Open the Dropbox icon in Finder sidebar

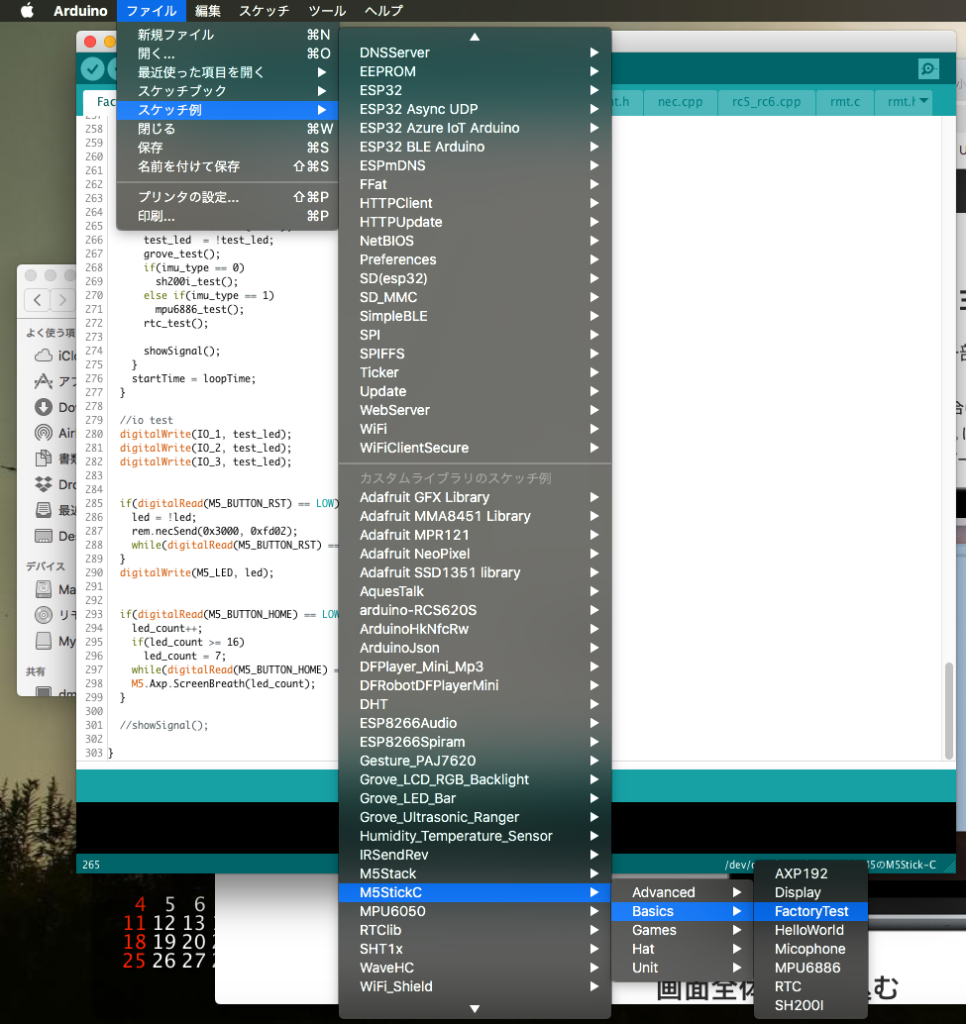point(43,484)
